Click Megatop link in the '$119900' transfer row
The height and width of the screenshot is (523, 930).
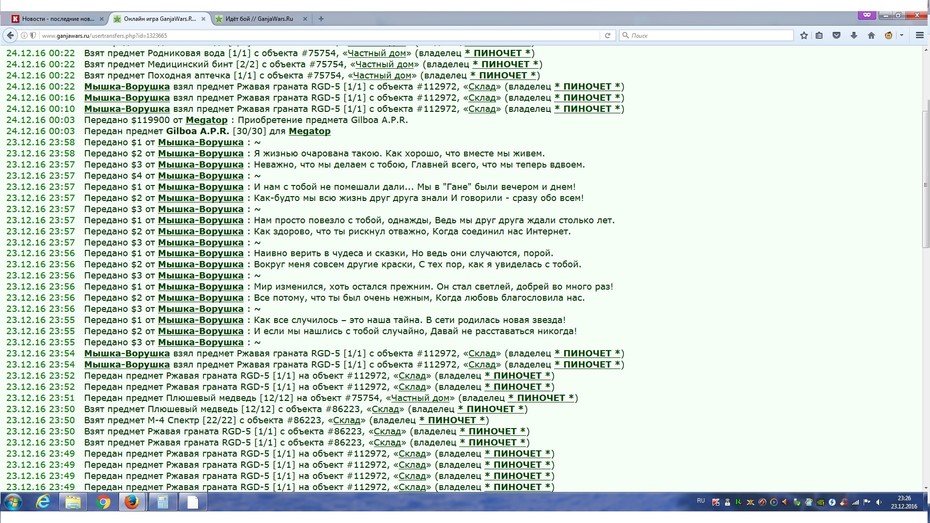(x=206, y=120)
